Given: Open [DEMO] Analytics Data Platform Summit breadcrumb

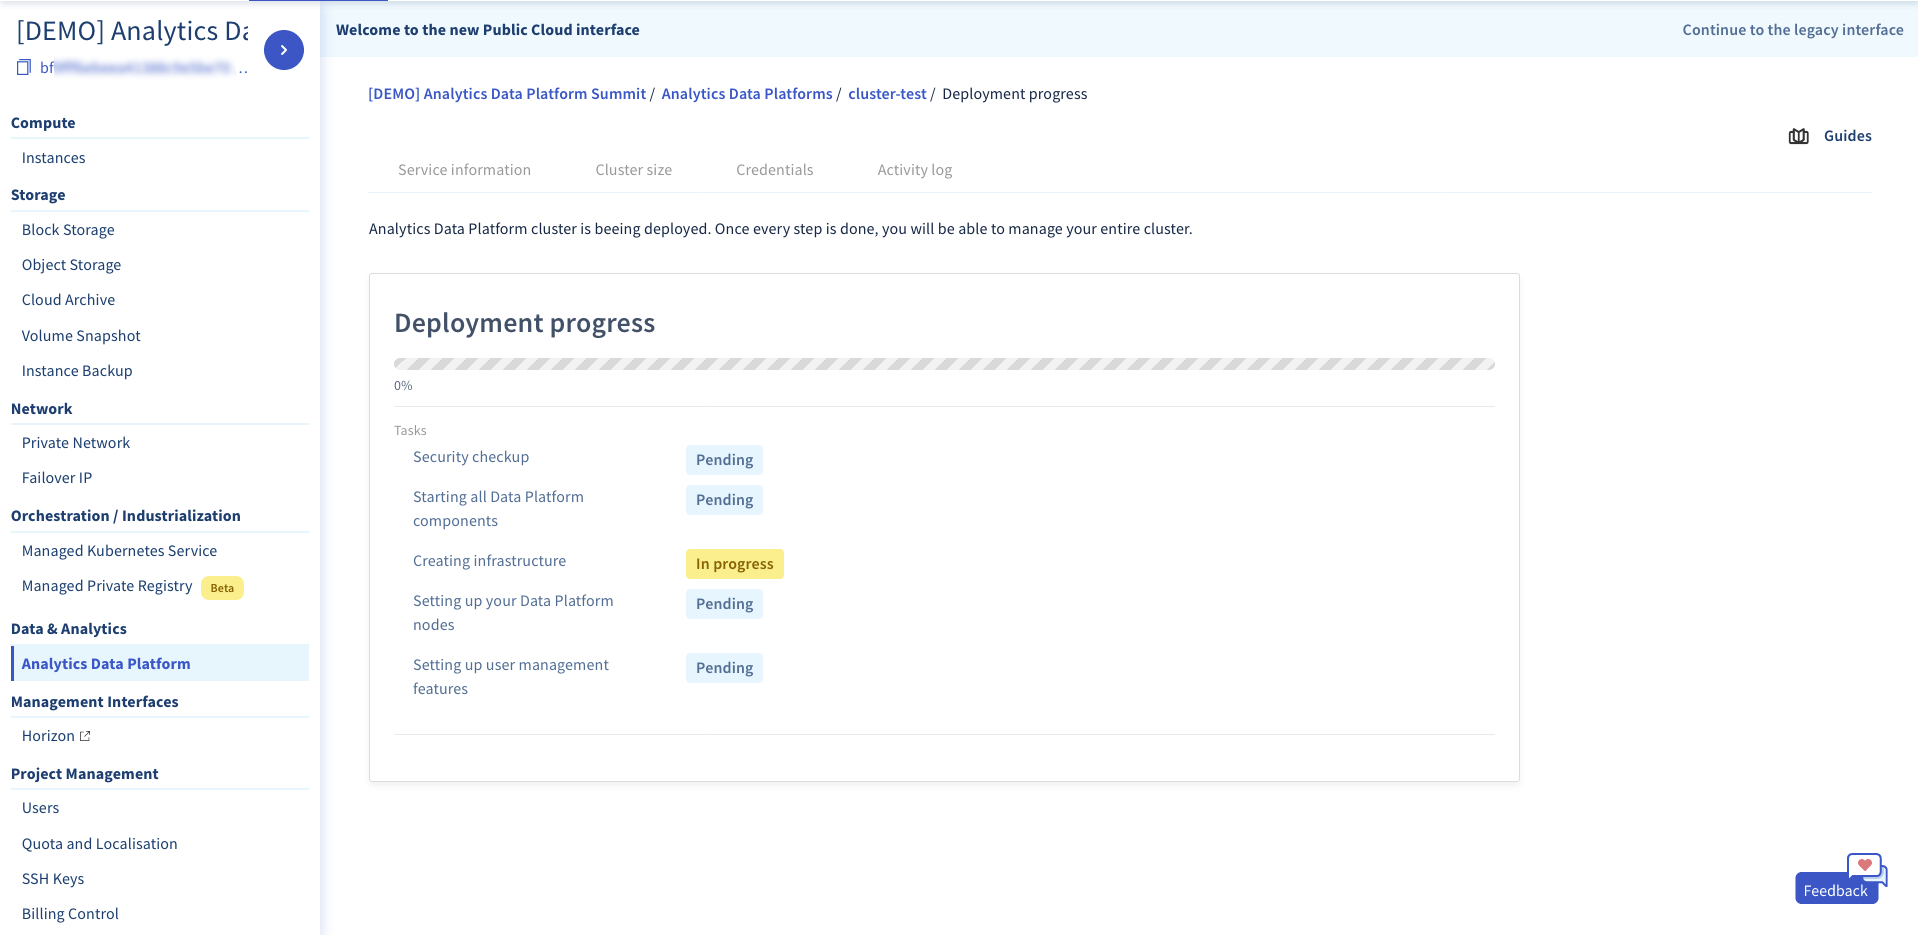Looking at the screenshot, I should 507,94.
